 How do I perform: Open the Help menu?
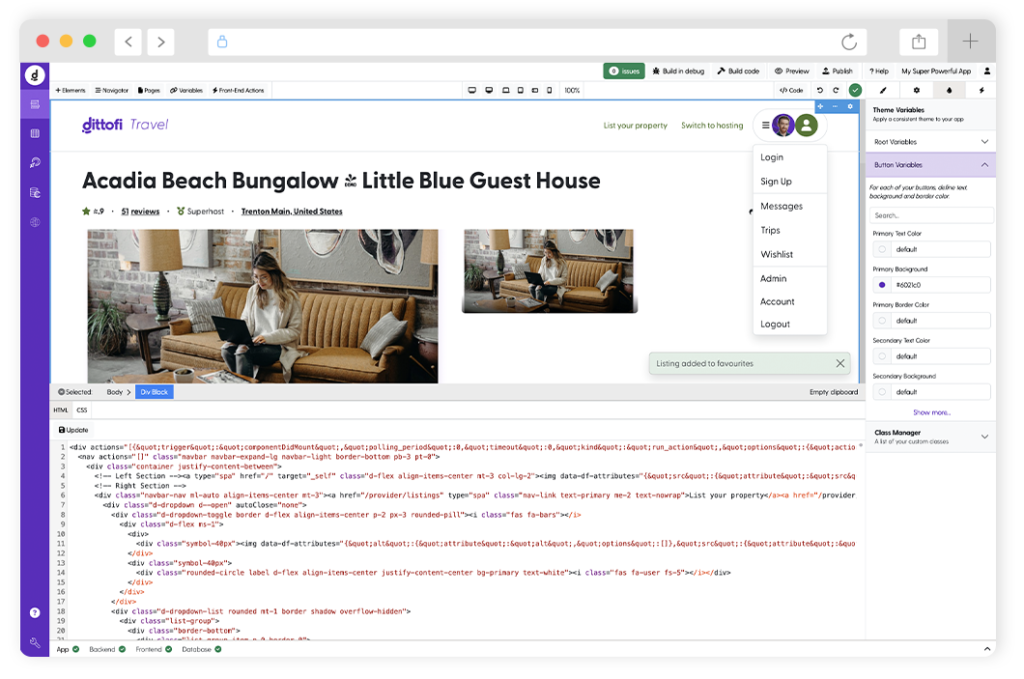tap(879, 71)
